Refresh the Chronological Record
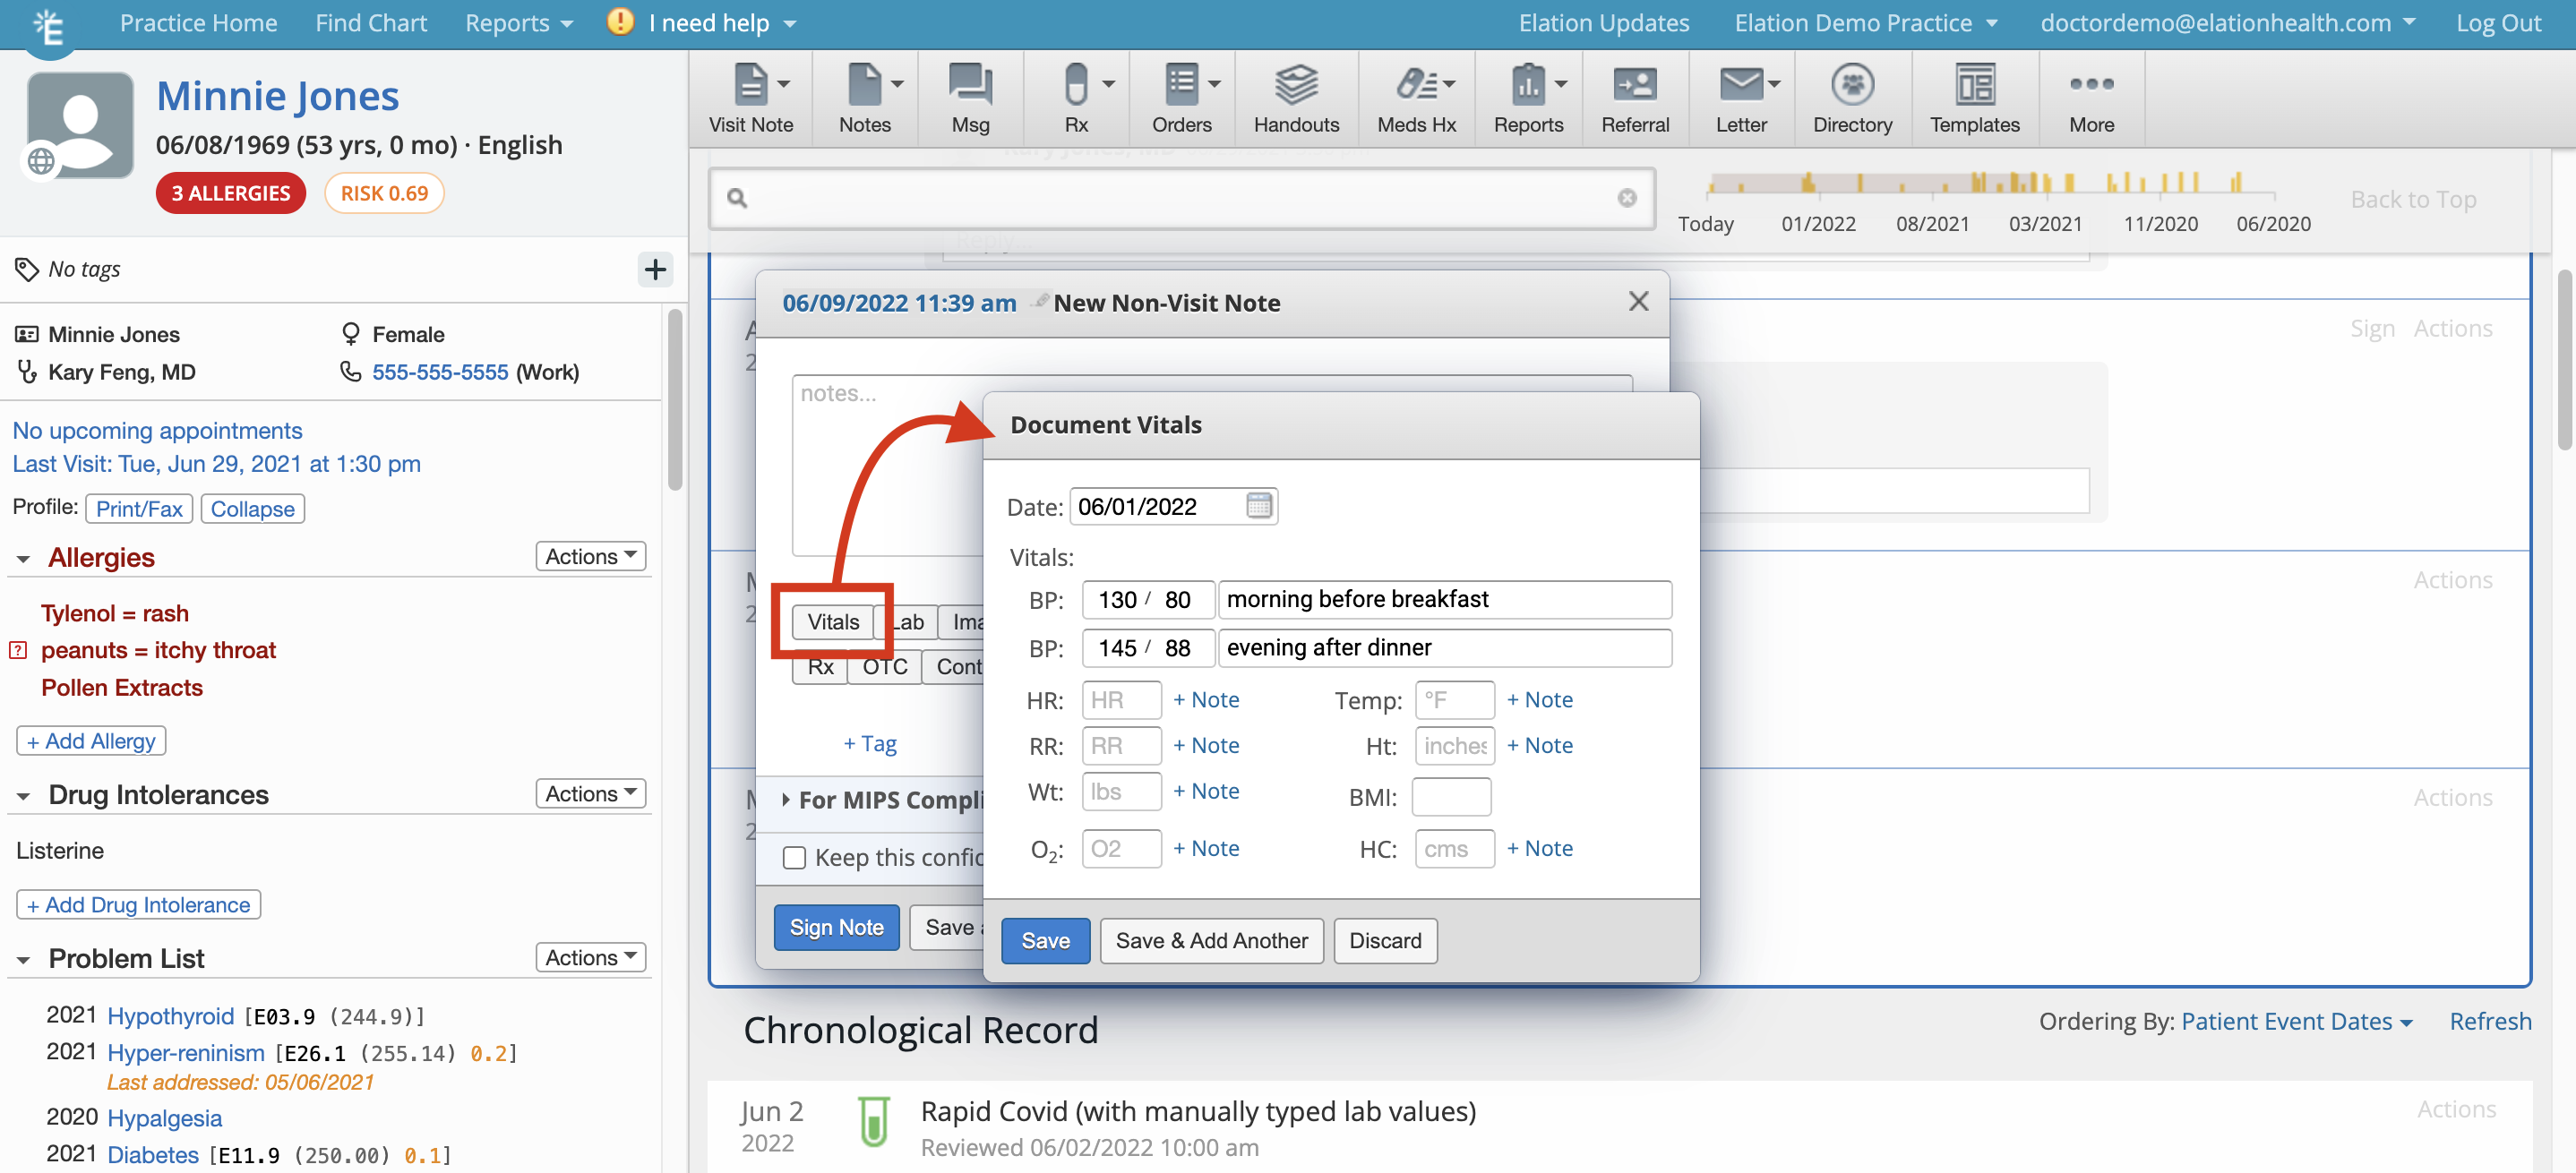 [x=2490, y=1020]
